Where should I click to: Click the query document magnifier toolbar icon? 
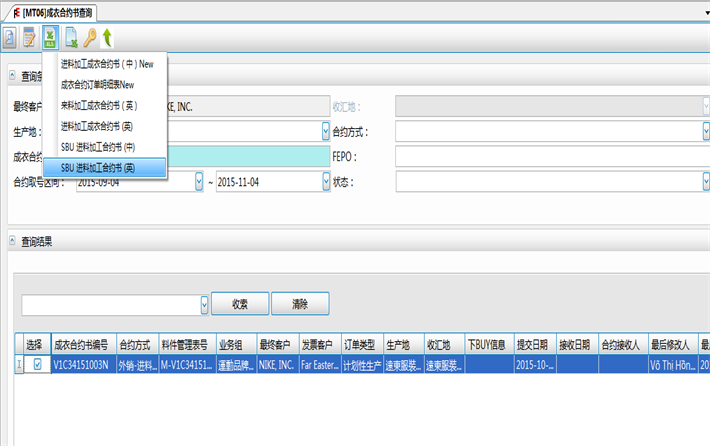tap(9, 39)
